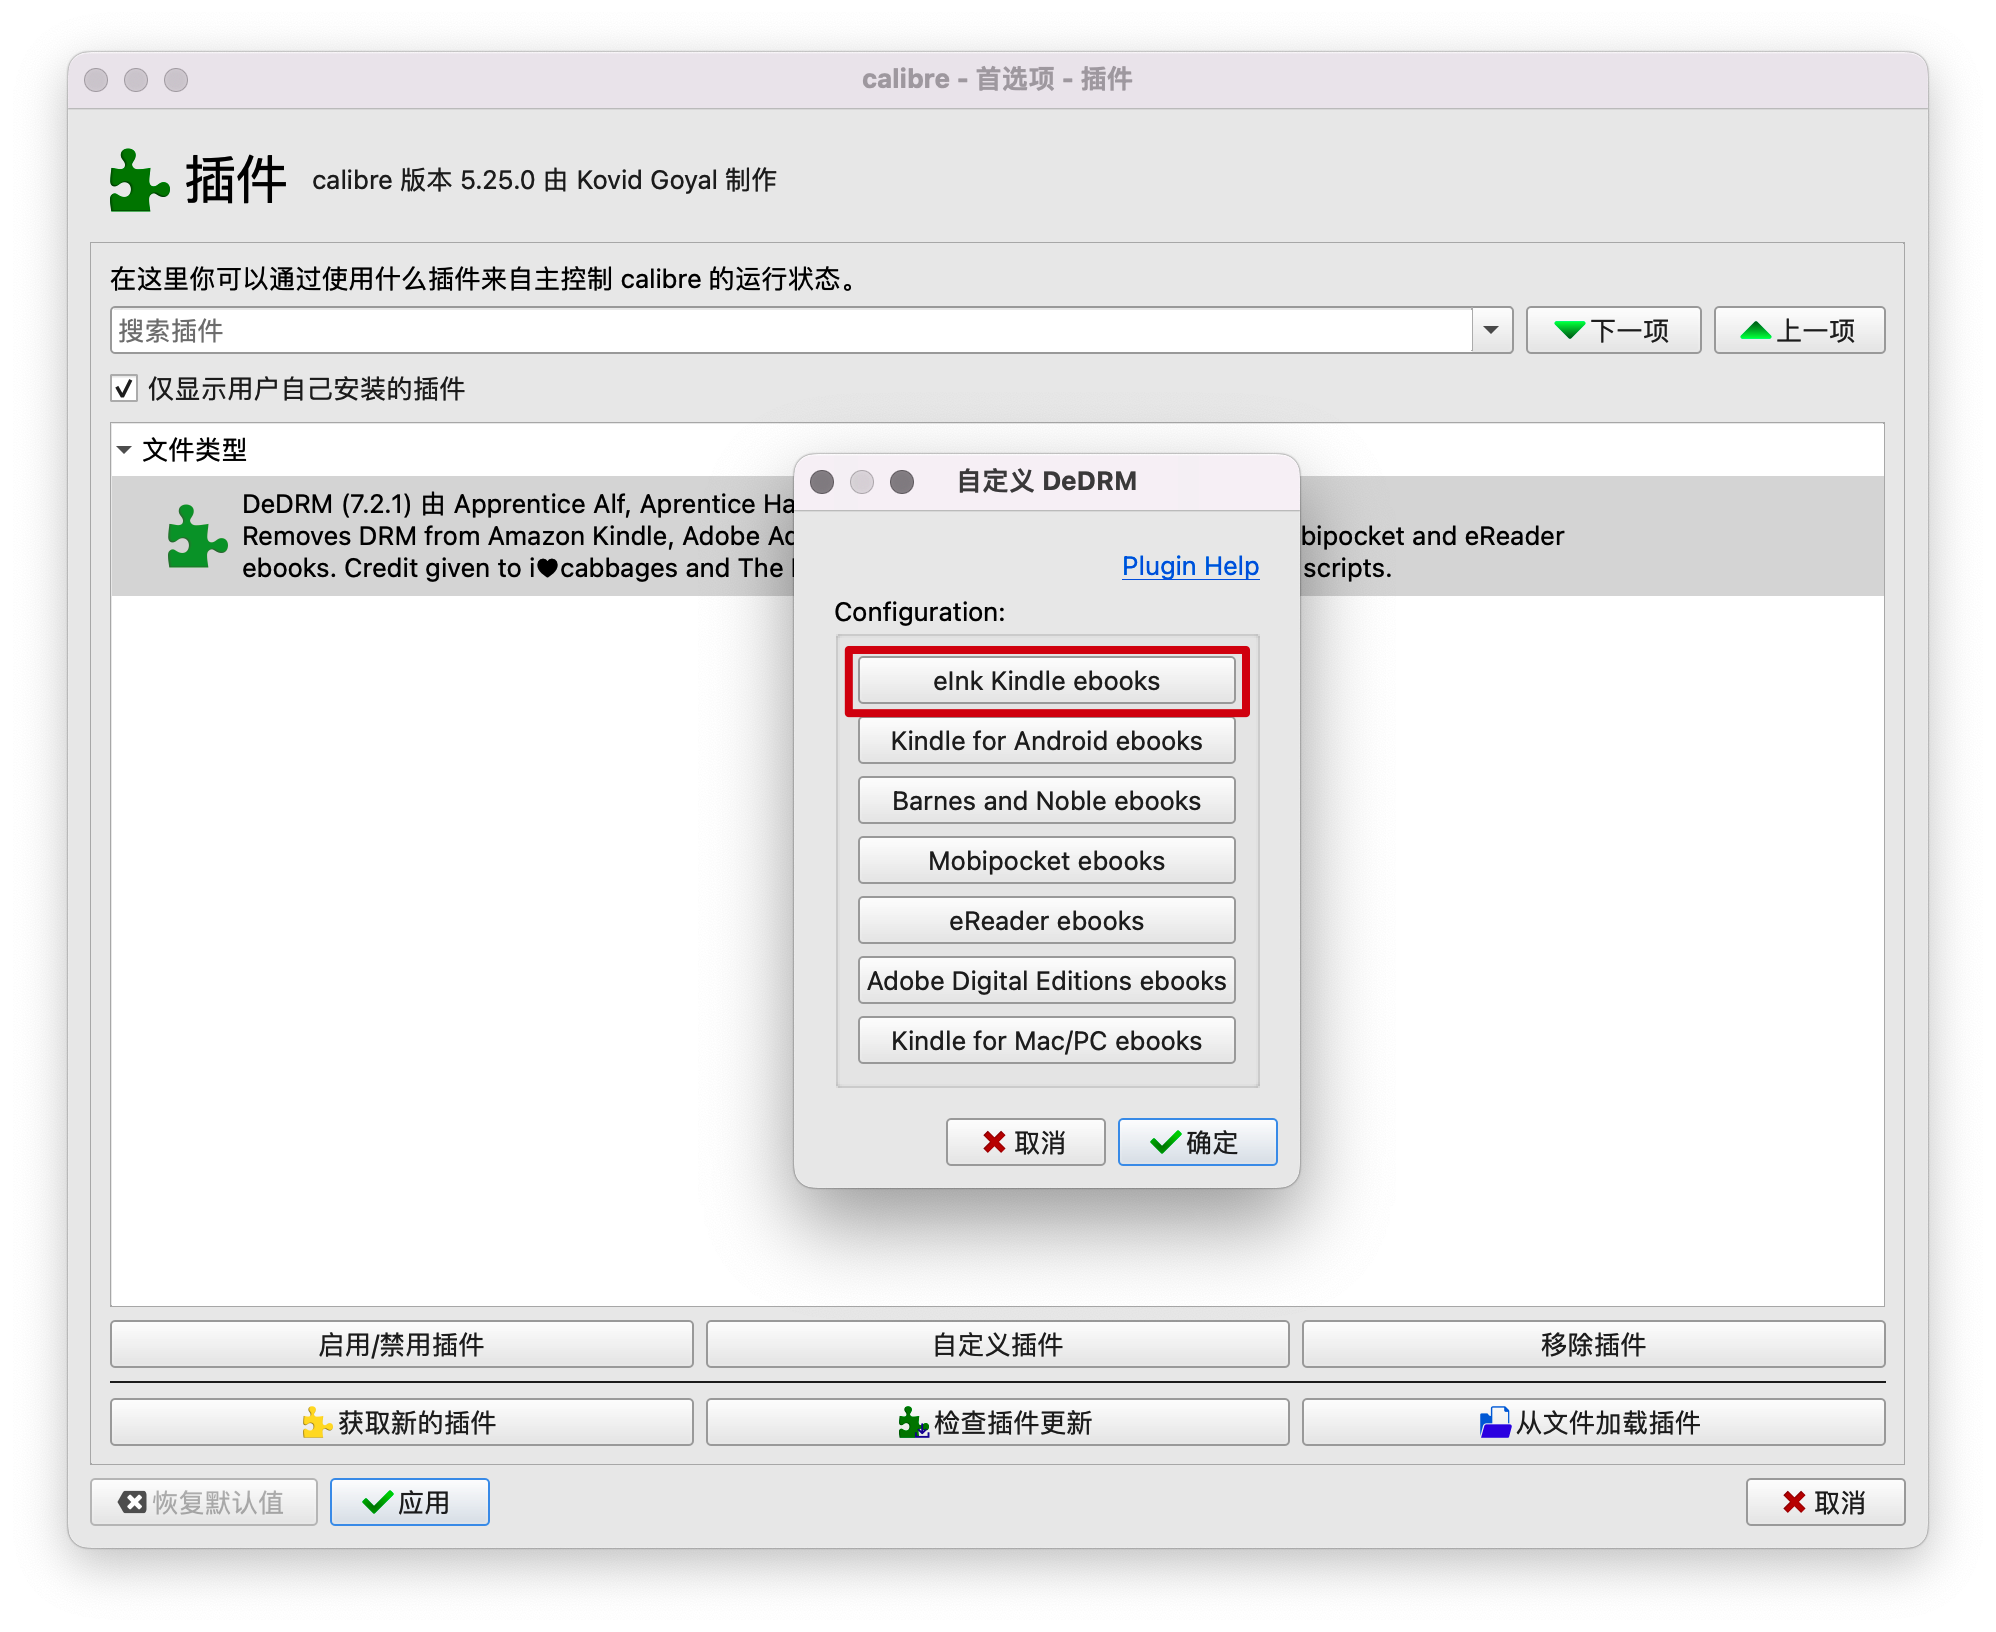Cancel the preferences window with 取消
This screenshot has width=1996, height=1632.
[1825, 1502]
